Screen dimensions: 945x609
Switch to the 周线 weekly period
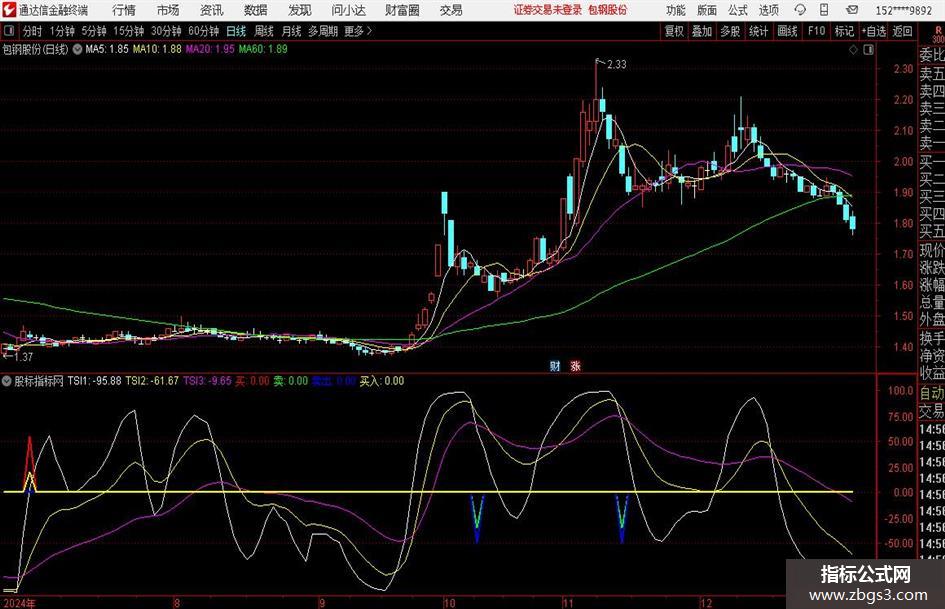point(264,31)
